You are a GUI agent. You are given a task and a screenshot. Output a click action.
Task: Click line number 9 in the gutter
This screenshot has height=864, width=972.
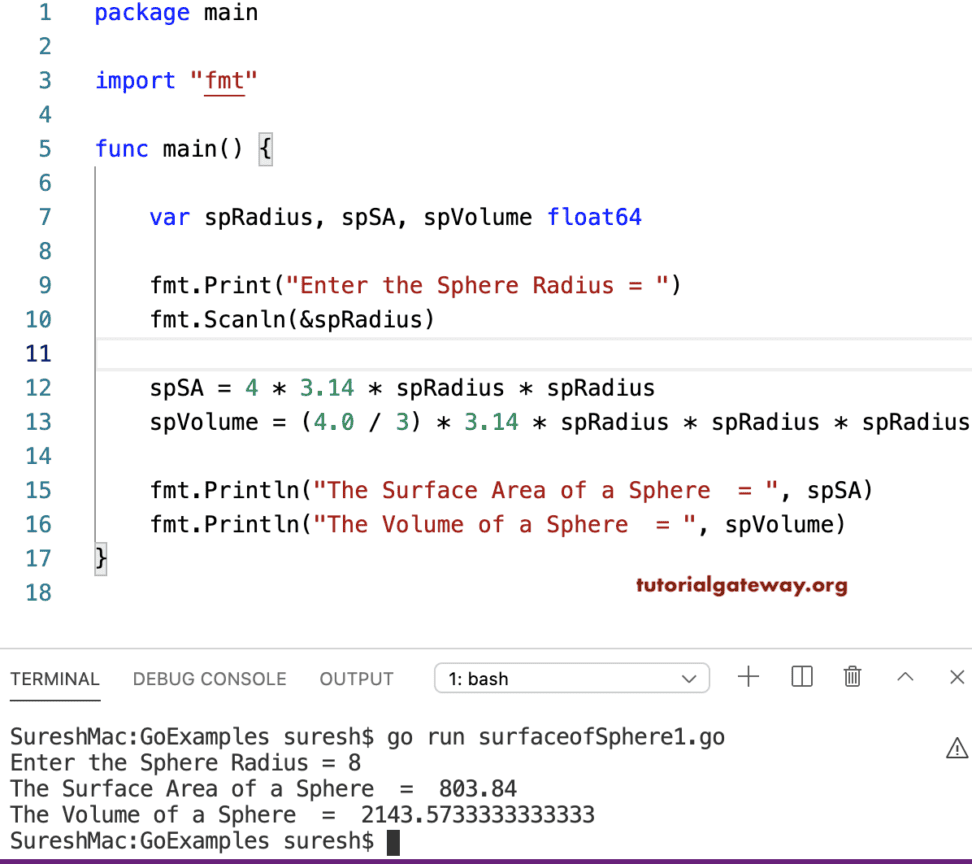(44, 285)
